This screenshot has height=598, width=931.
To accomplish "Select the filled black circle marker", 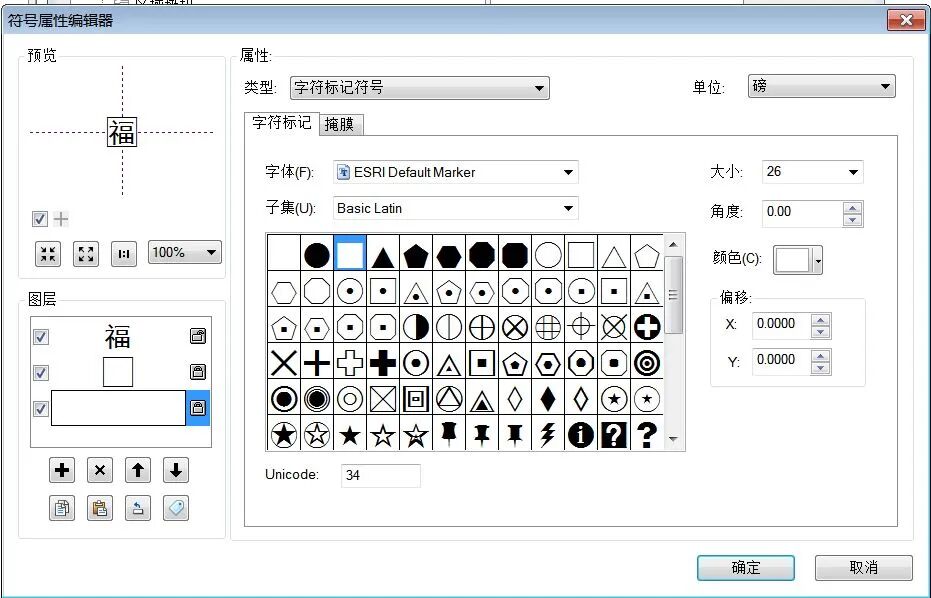I will [317, 255].
